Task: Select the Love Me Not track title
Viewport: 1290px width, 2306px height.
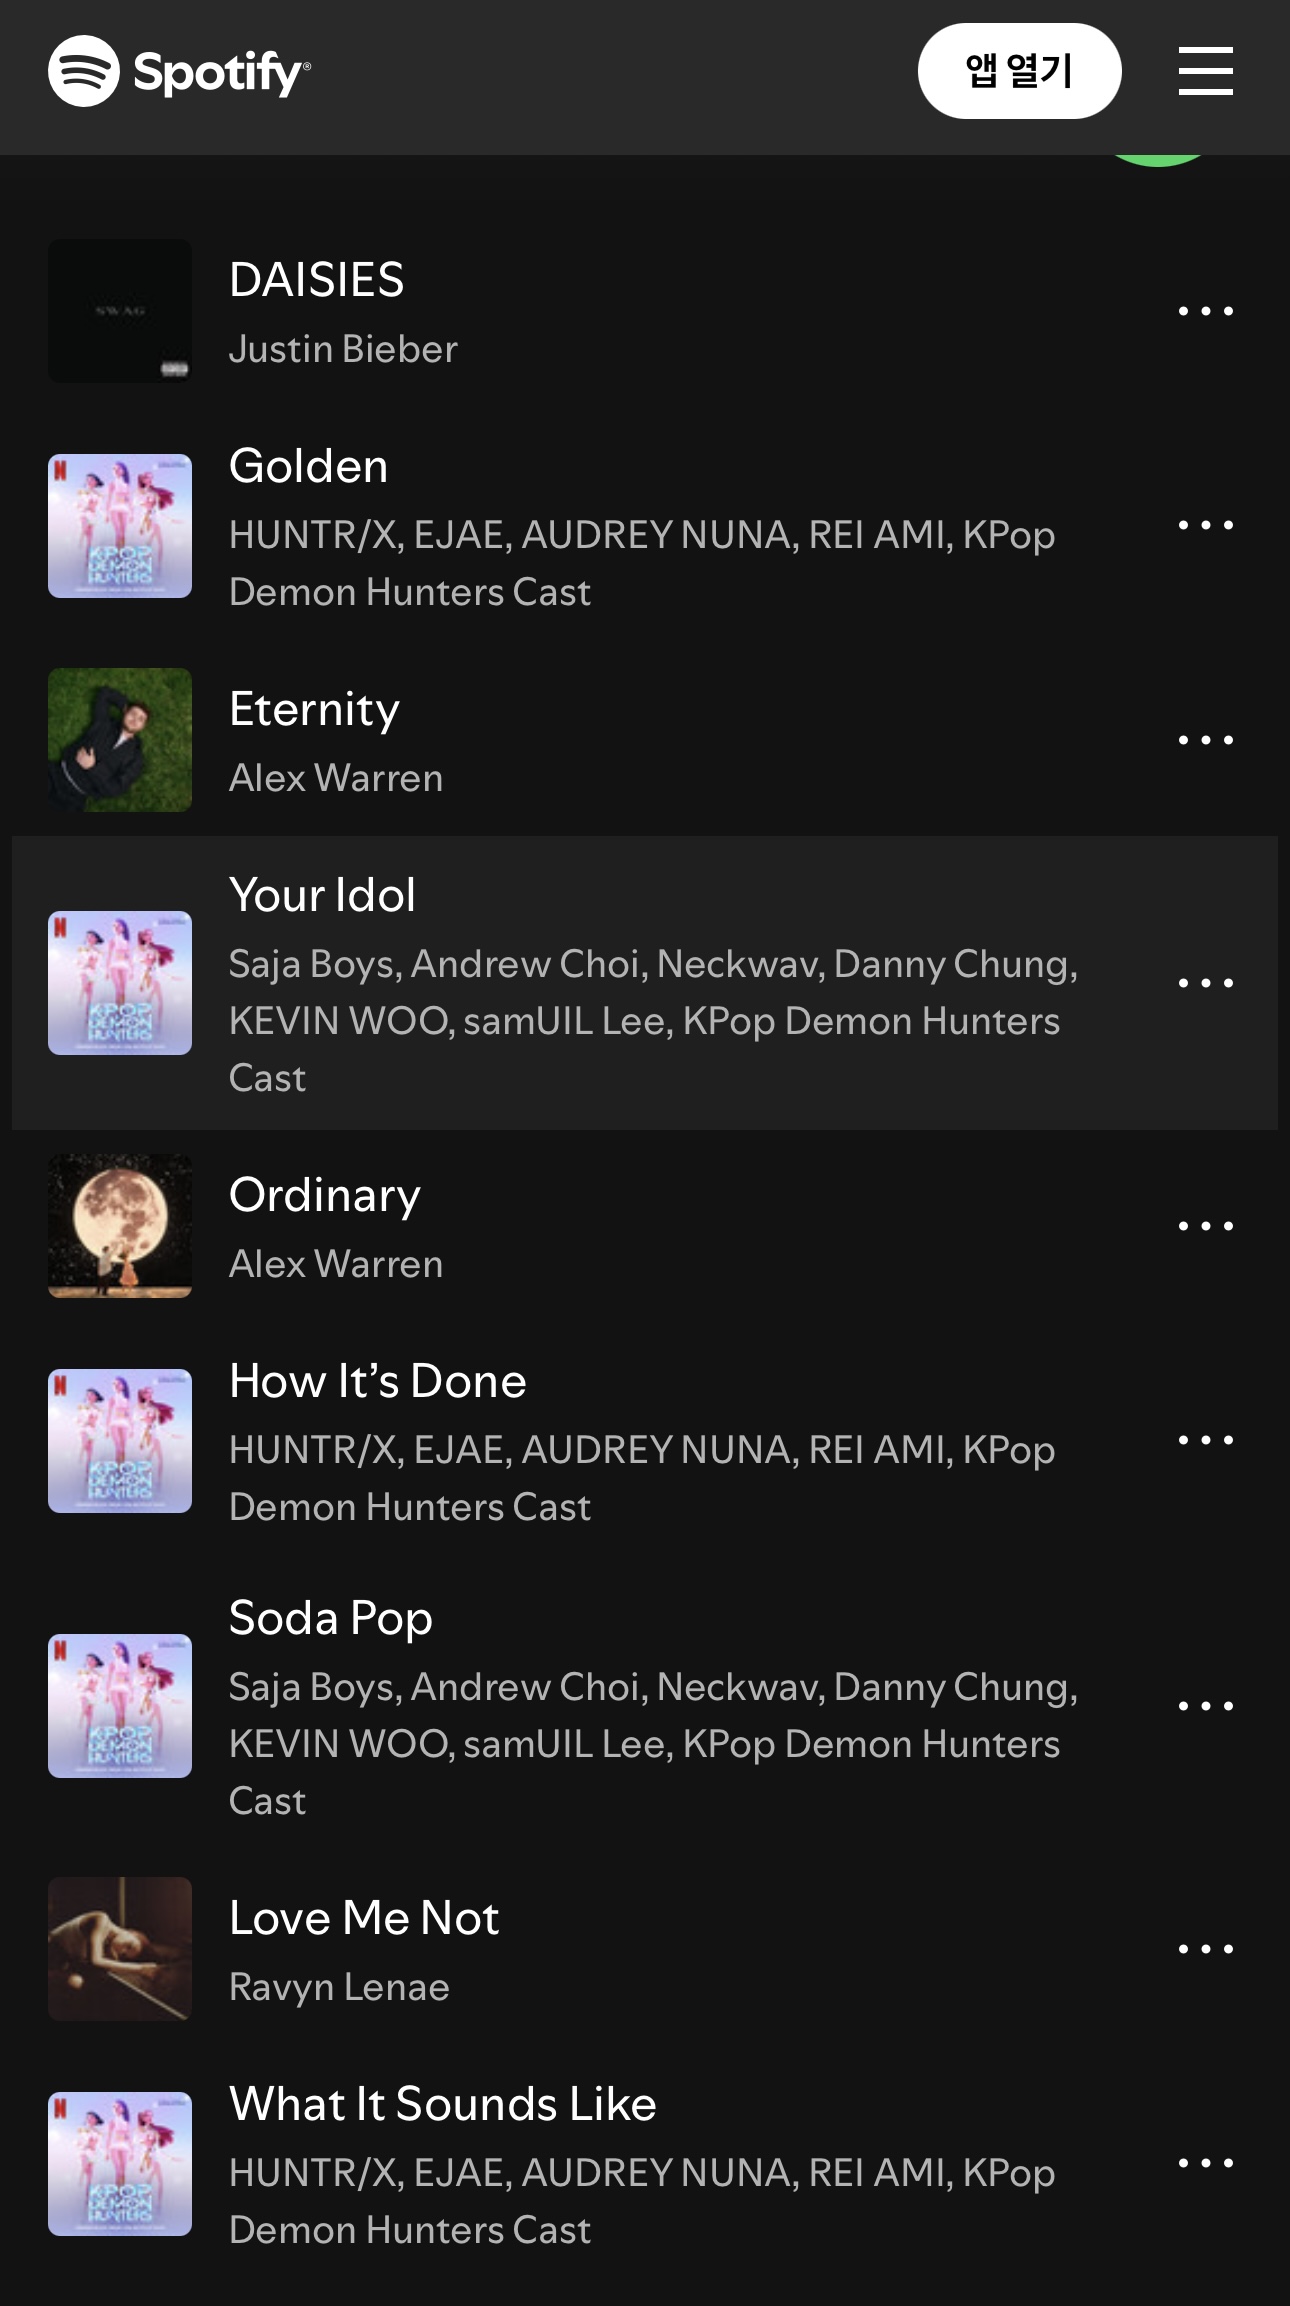Action: coord(364,1918)
